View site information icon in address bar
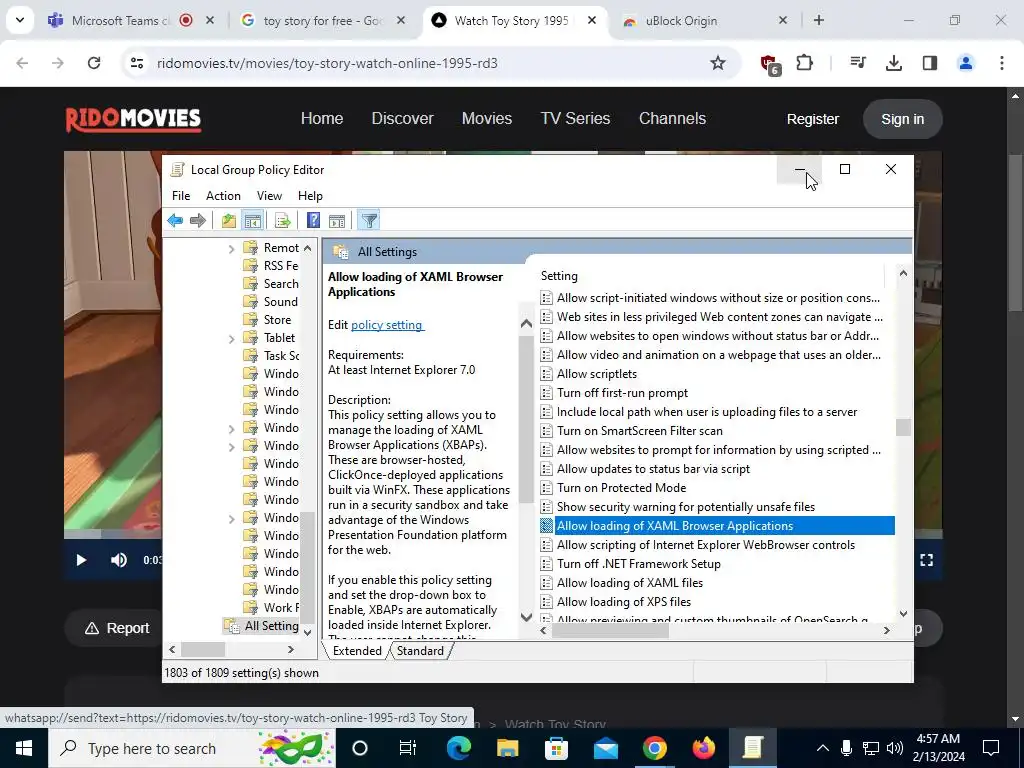This screenshot has height=768, width=1024. tap(137, 63)
